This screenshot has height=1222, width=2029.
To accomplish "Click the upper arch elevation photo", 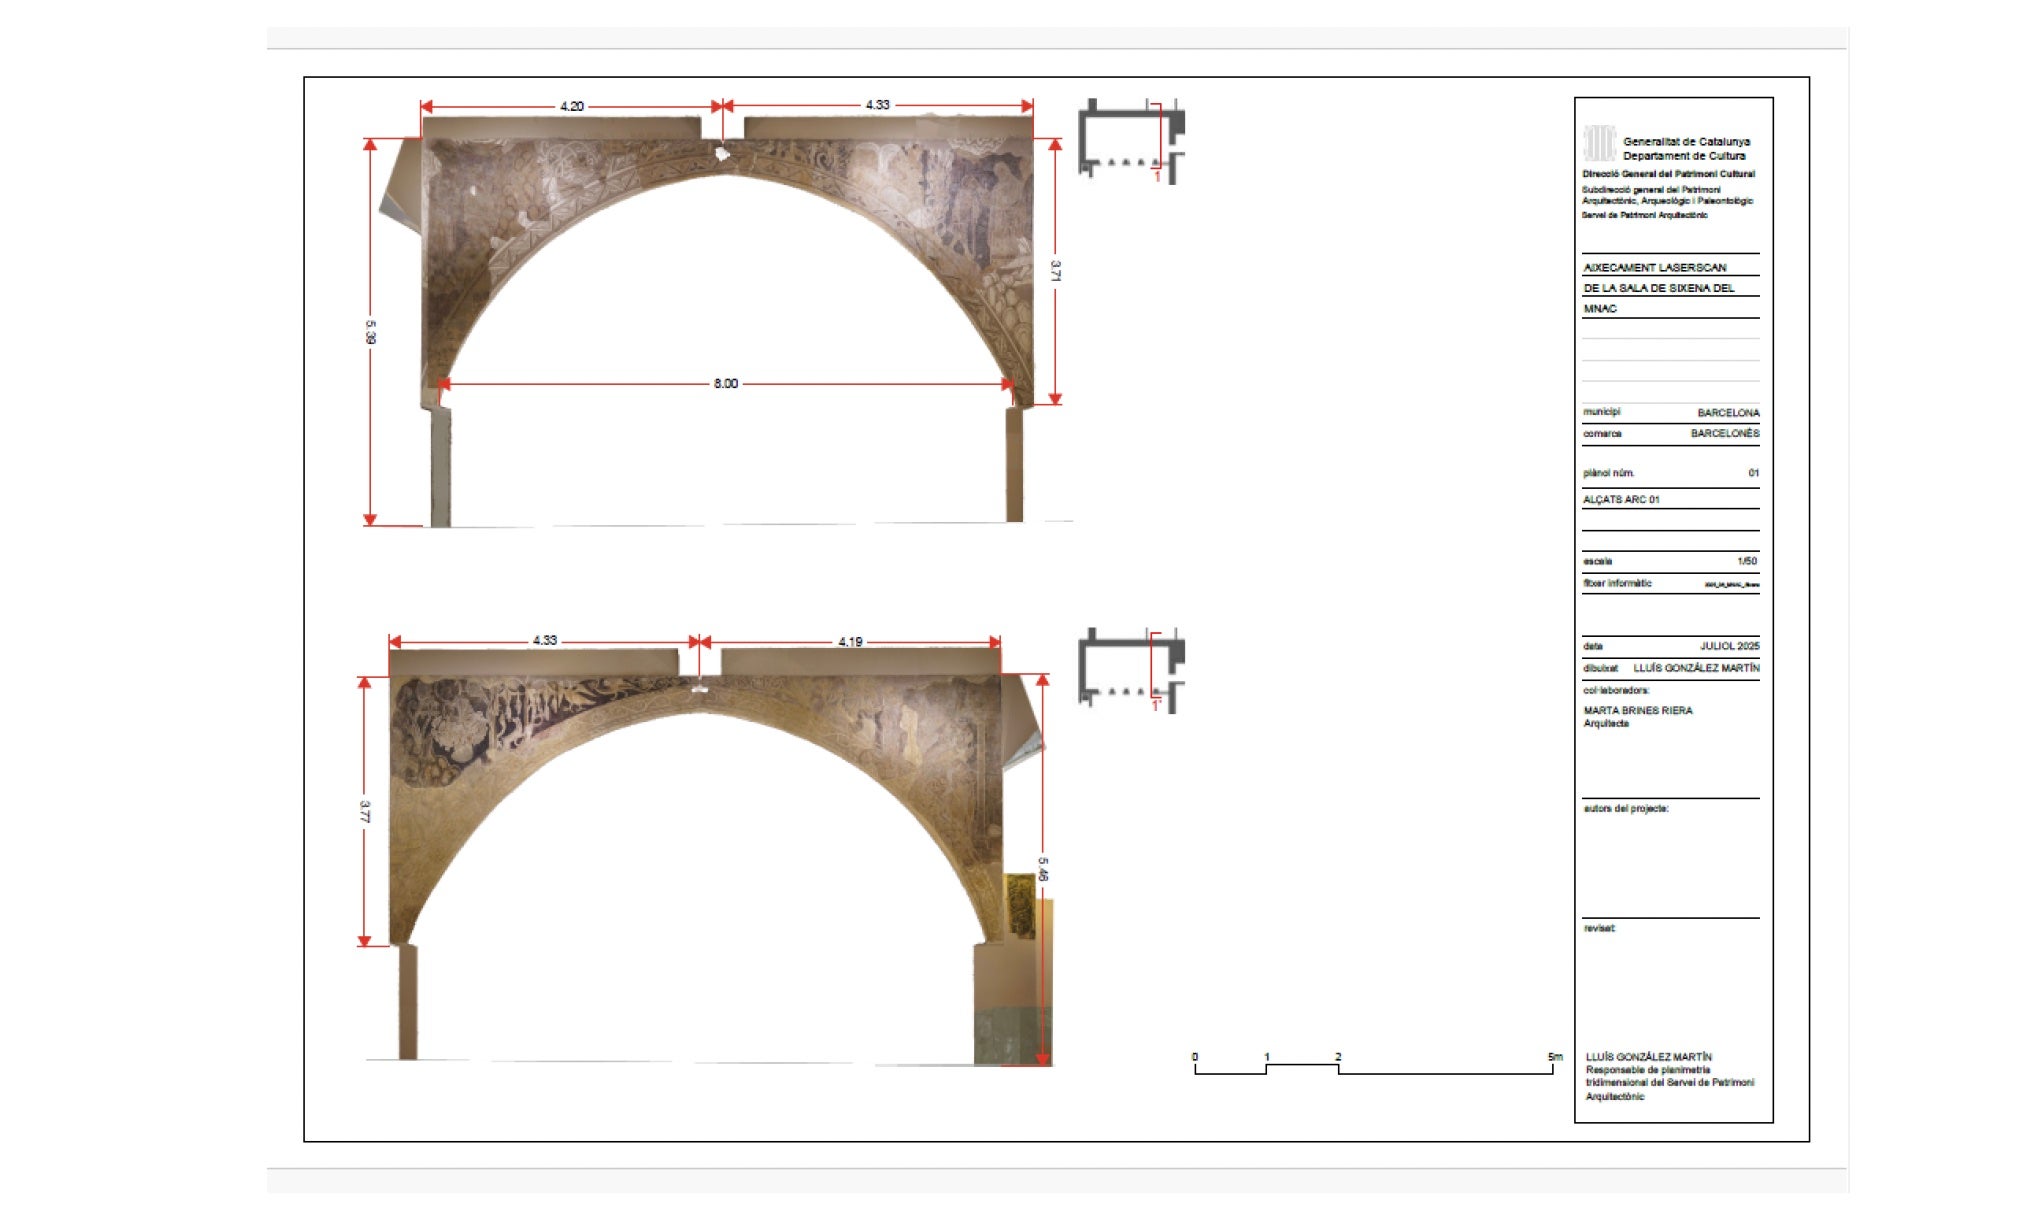I will [727, 320].
